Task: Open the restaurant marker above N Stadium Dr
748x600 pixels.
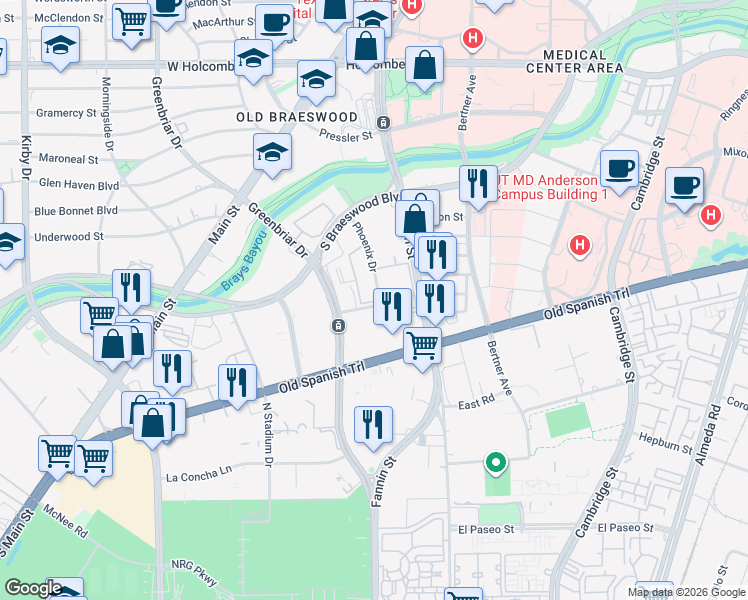Action: (237, 383)
